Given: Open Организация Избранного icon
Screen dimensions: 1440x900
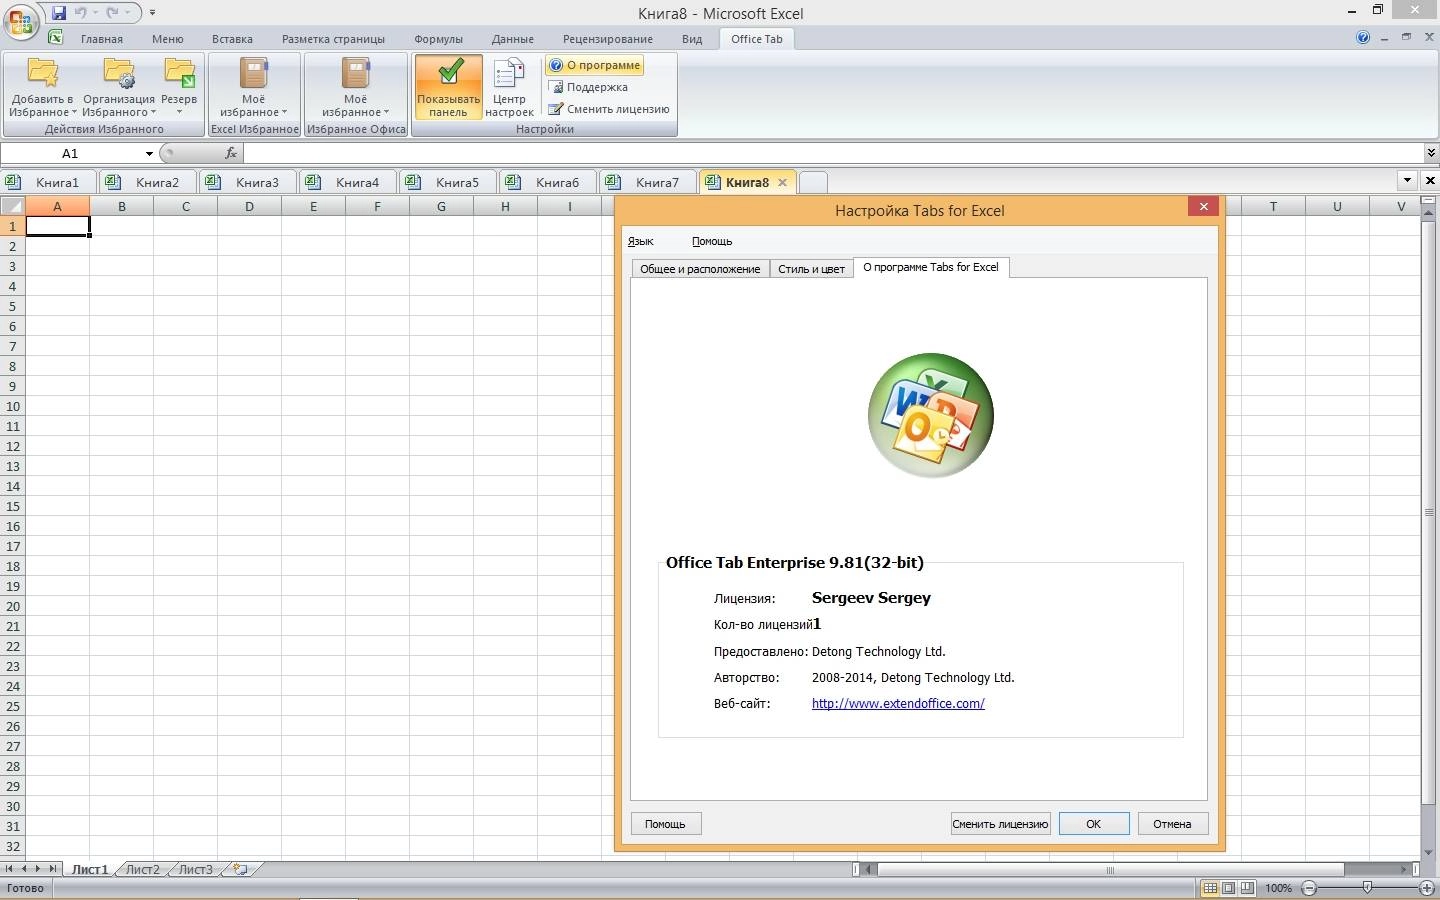Looking at the screenshot, I should pyautogui.click(x=119, y=75).
